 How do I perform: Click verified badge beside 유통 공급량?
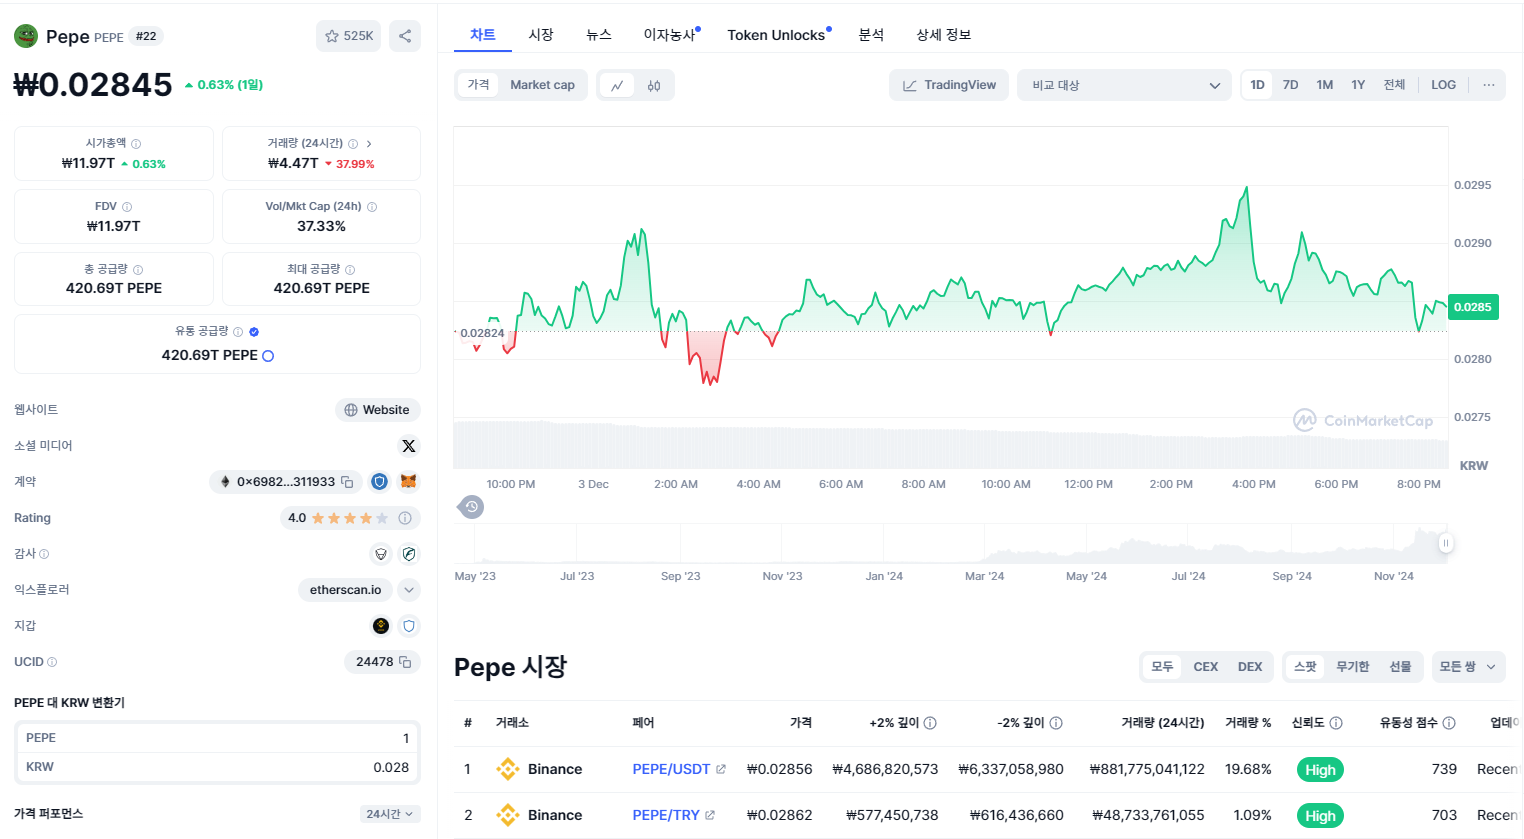click(x=254, y=332)
